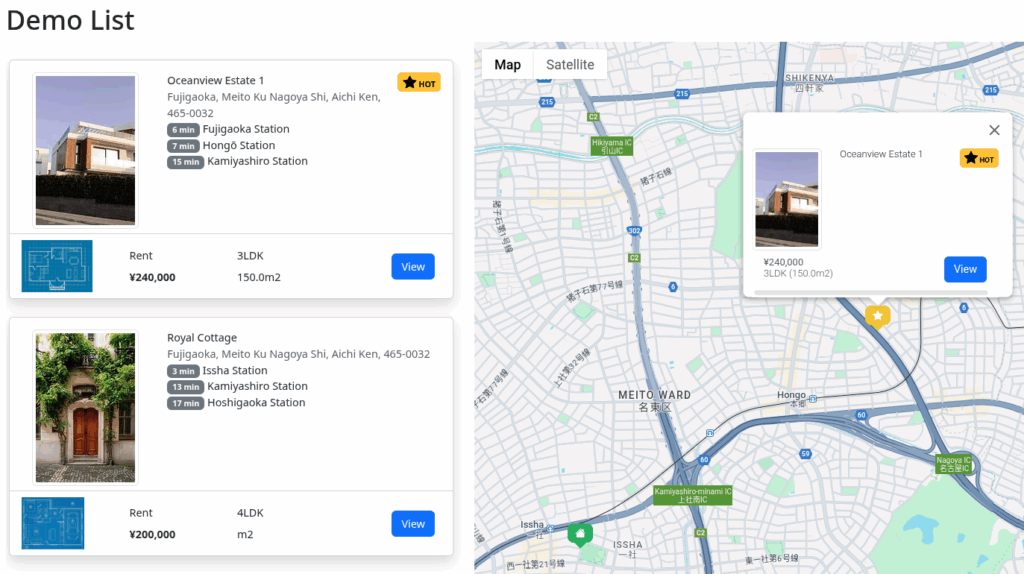The width and height of the screenshot is (1024, 574).
Task: Open the Royal Cottage floor plan thumbnail
Action: pos(53,523)
